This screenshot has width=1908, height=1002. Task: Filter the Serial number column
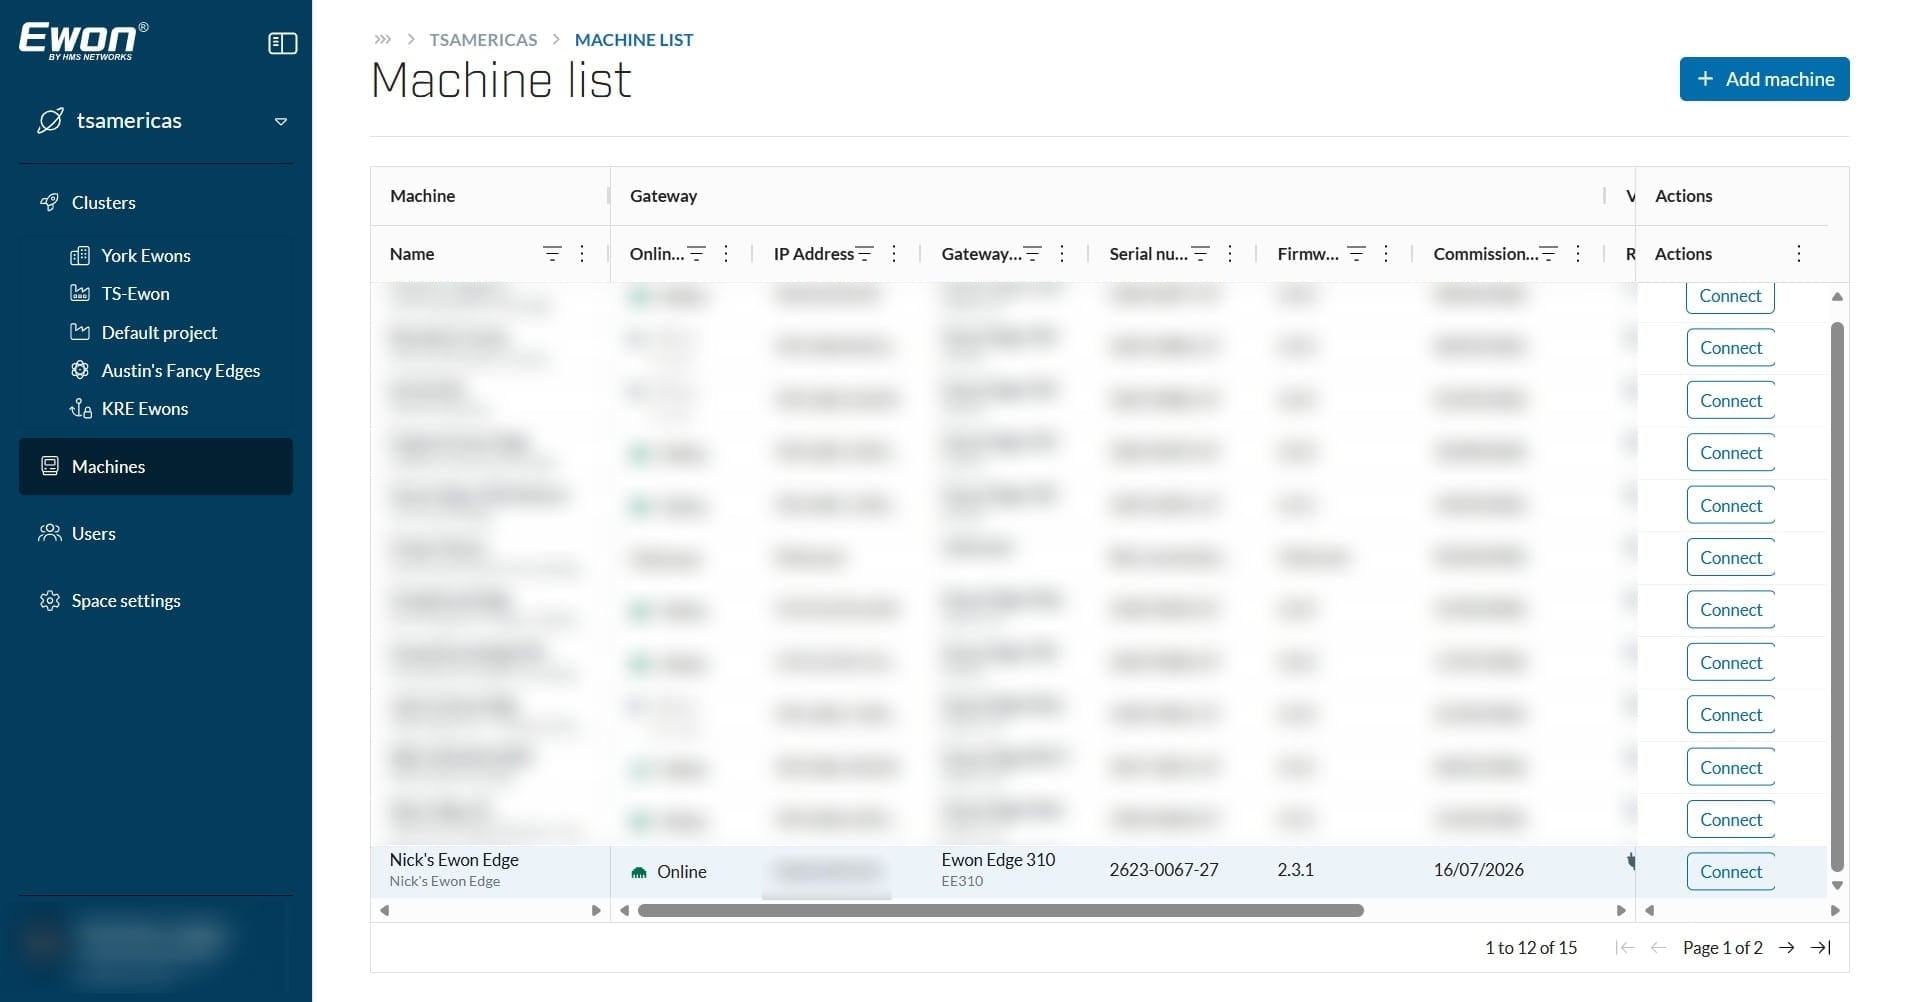click(1201, 254)
